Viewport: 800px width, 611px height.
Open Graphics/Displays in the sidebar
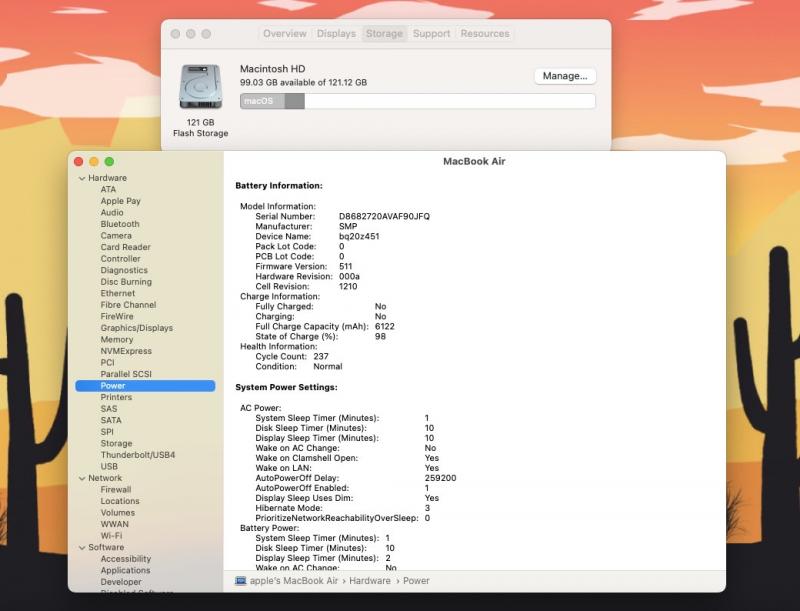(x=137, y=328)
